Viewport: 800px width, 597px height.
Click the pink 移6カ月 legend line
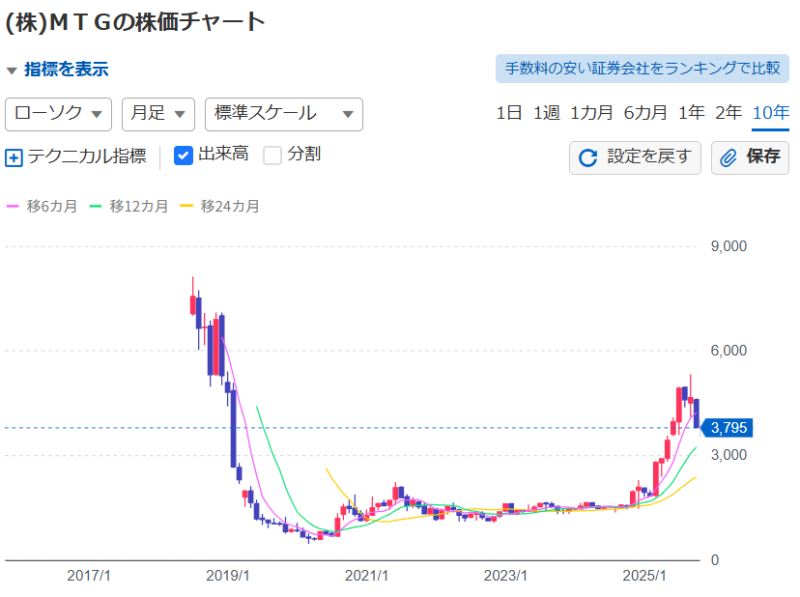(x=14, y=206)
